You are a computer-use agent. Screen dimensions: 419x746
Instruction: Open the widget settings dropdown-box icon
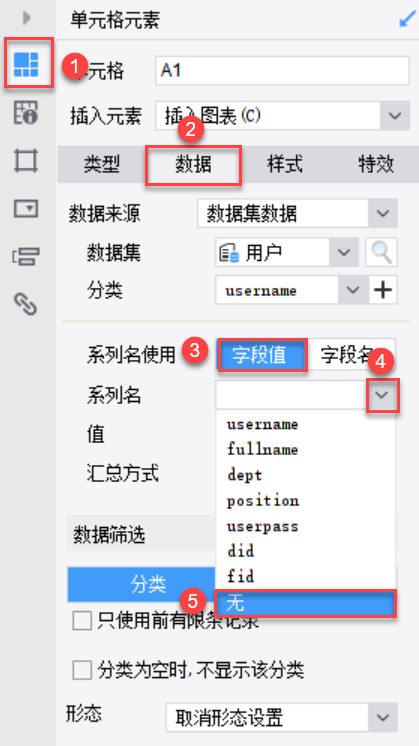click(x=26, y=208)
